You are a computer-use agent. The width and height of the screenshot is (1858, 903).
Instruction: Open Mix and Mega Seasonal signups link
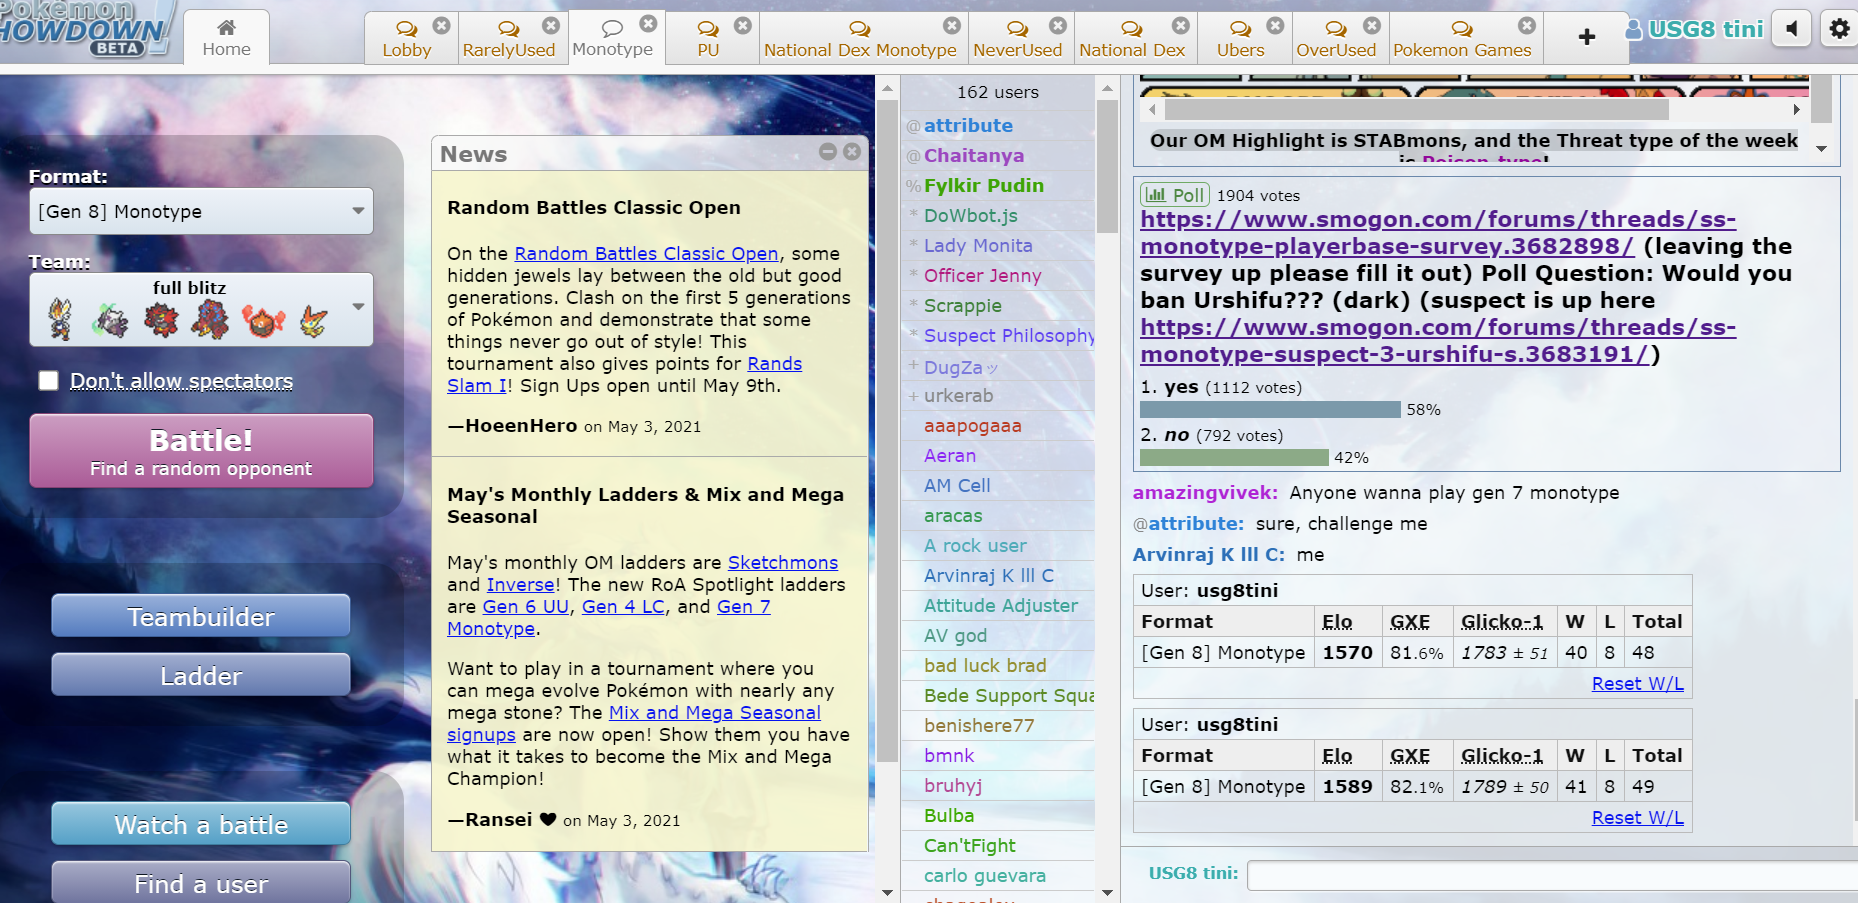tap(715, 713)
